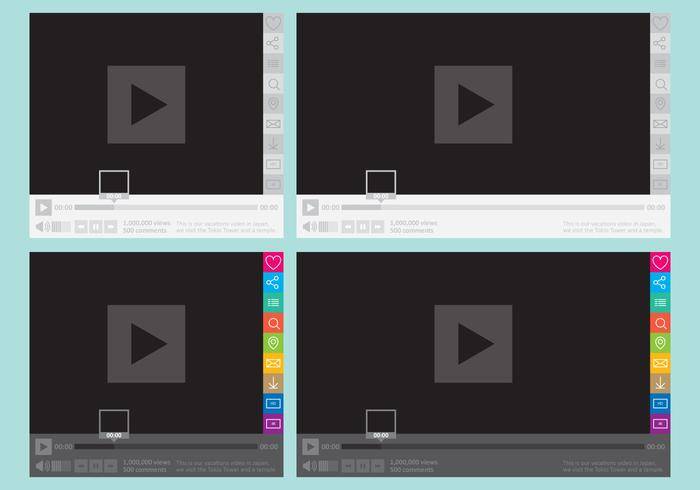Click the heart icon in top-left player sidebar
Viewport: 700px width, 490px height.
click(x=273, y=23)
